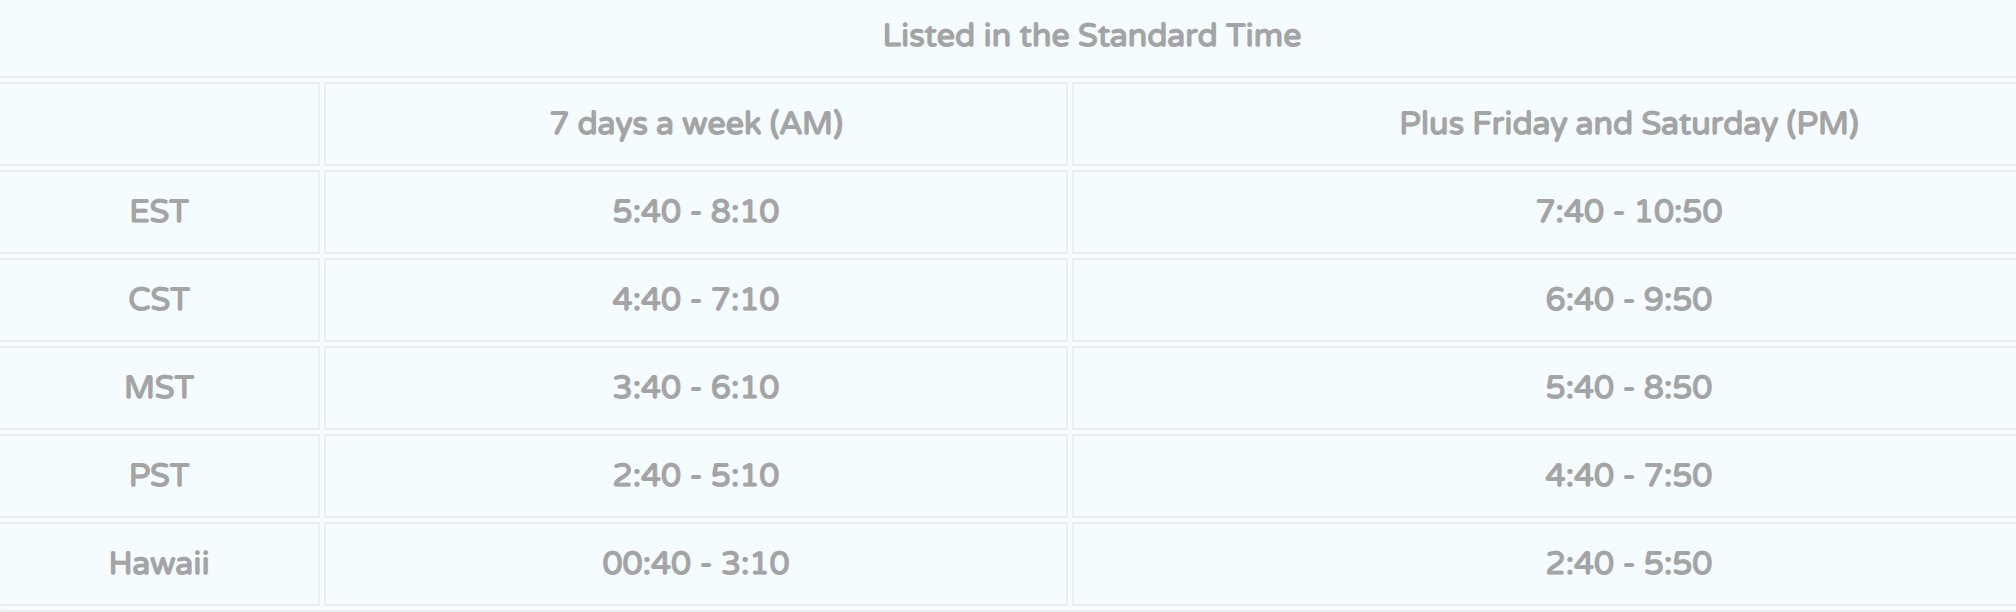Click the 'Listed in the Standard Time' heading
The height and width of the screenshot is (612, 2016).
(1091, 36)
